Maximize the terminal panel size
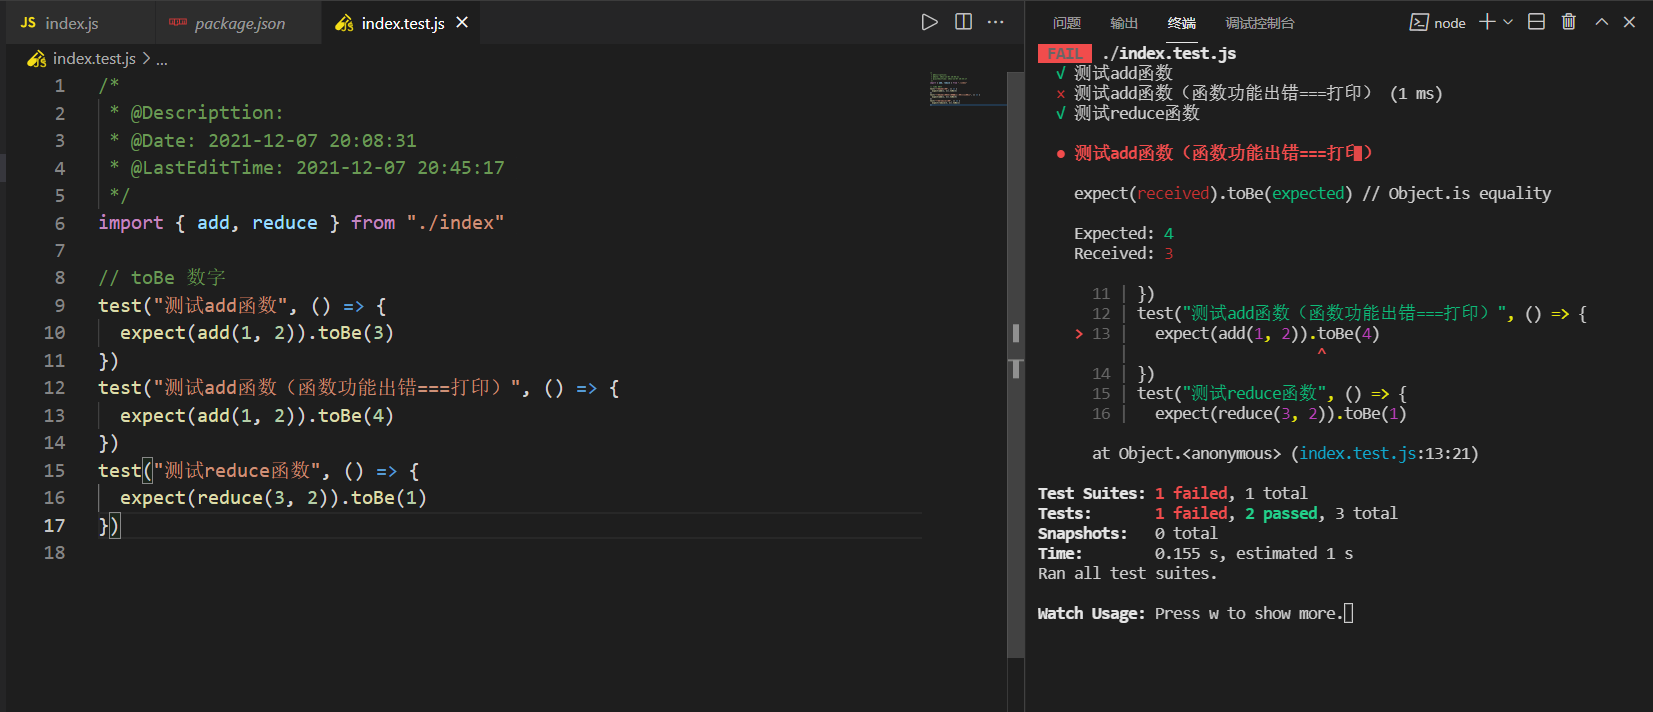 pyautogui.click(x=1602, y=22)
